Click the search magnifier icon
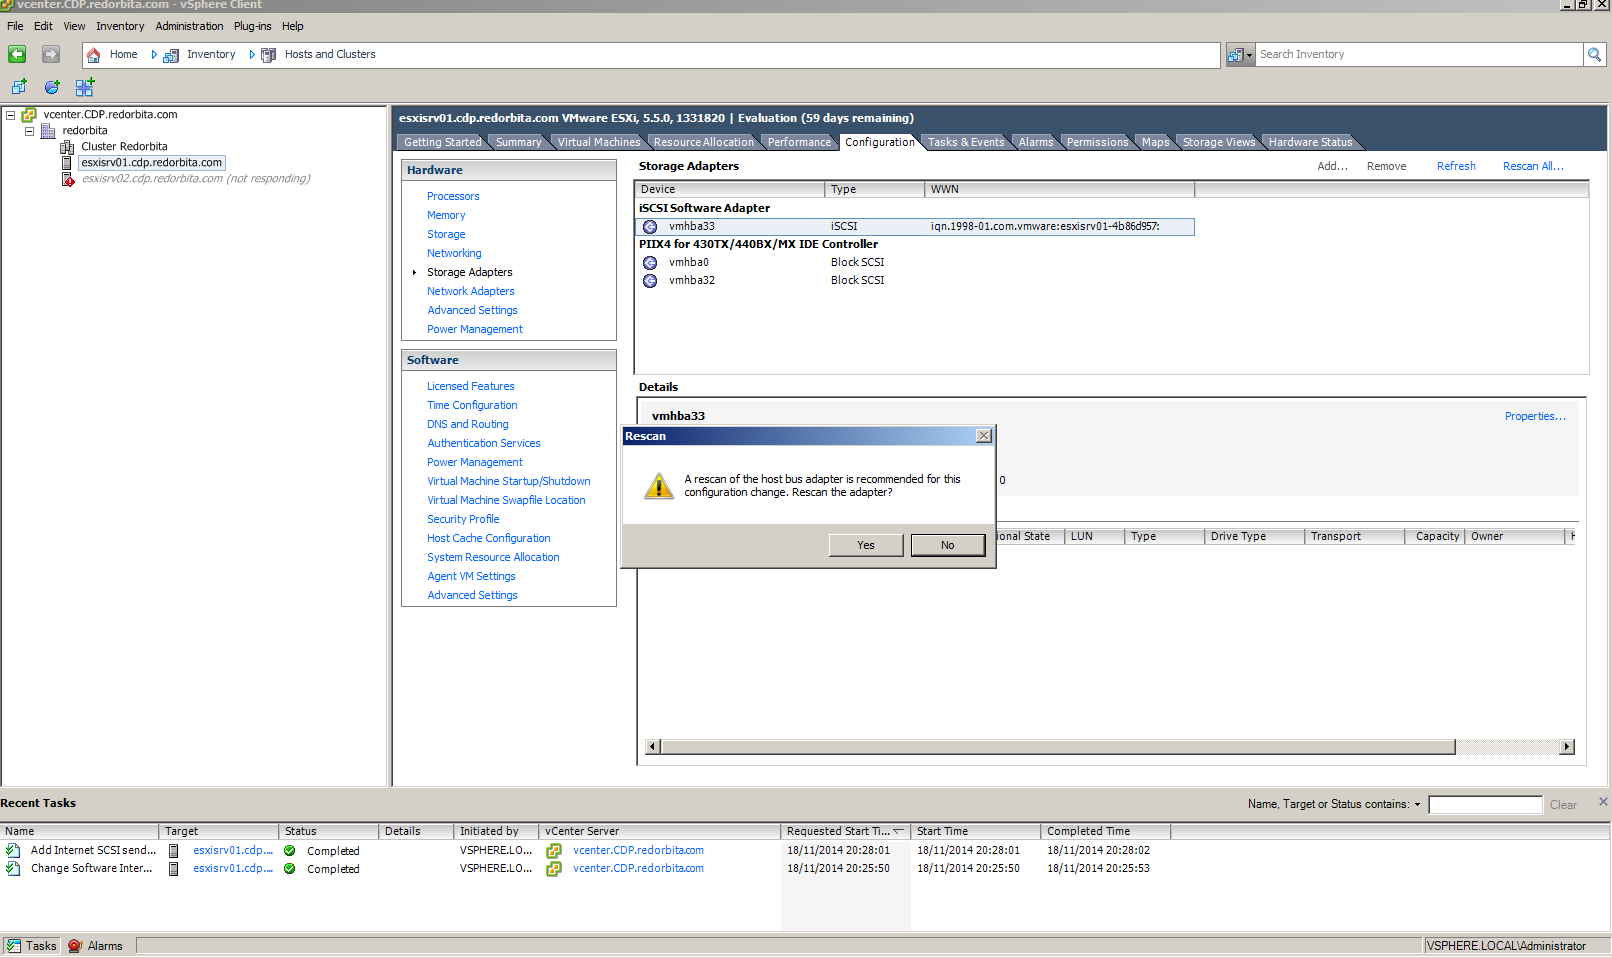 point(1594,55)
